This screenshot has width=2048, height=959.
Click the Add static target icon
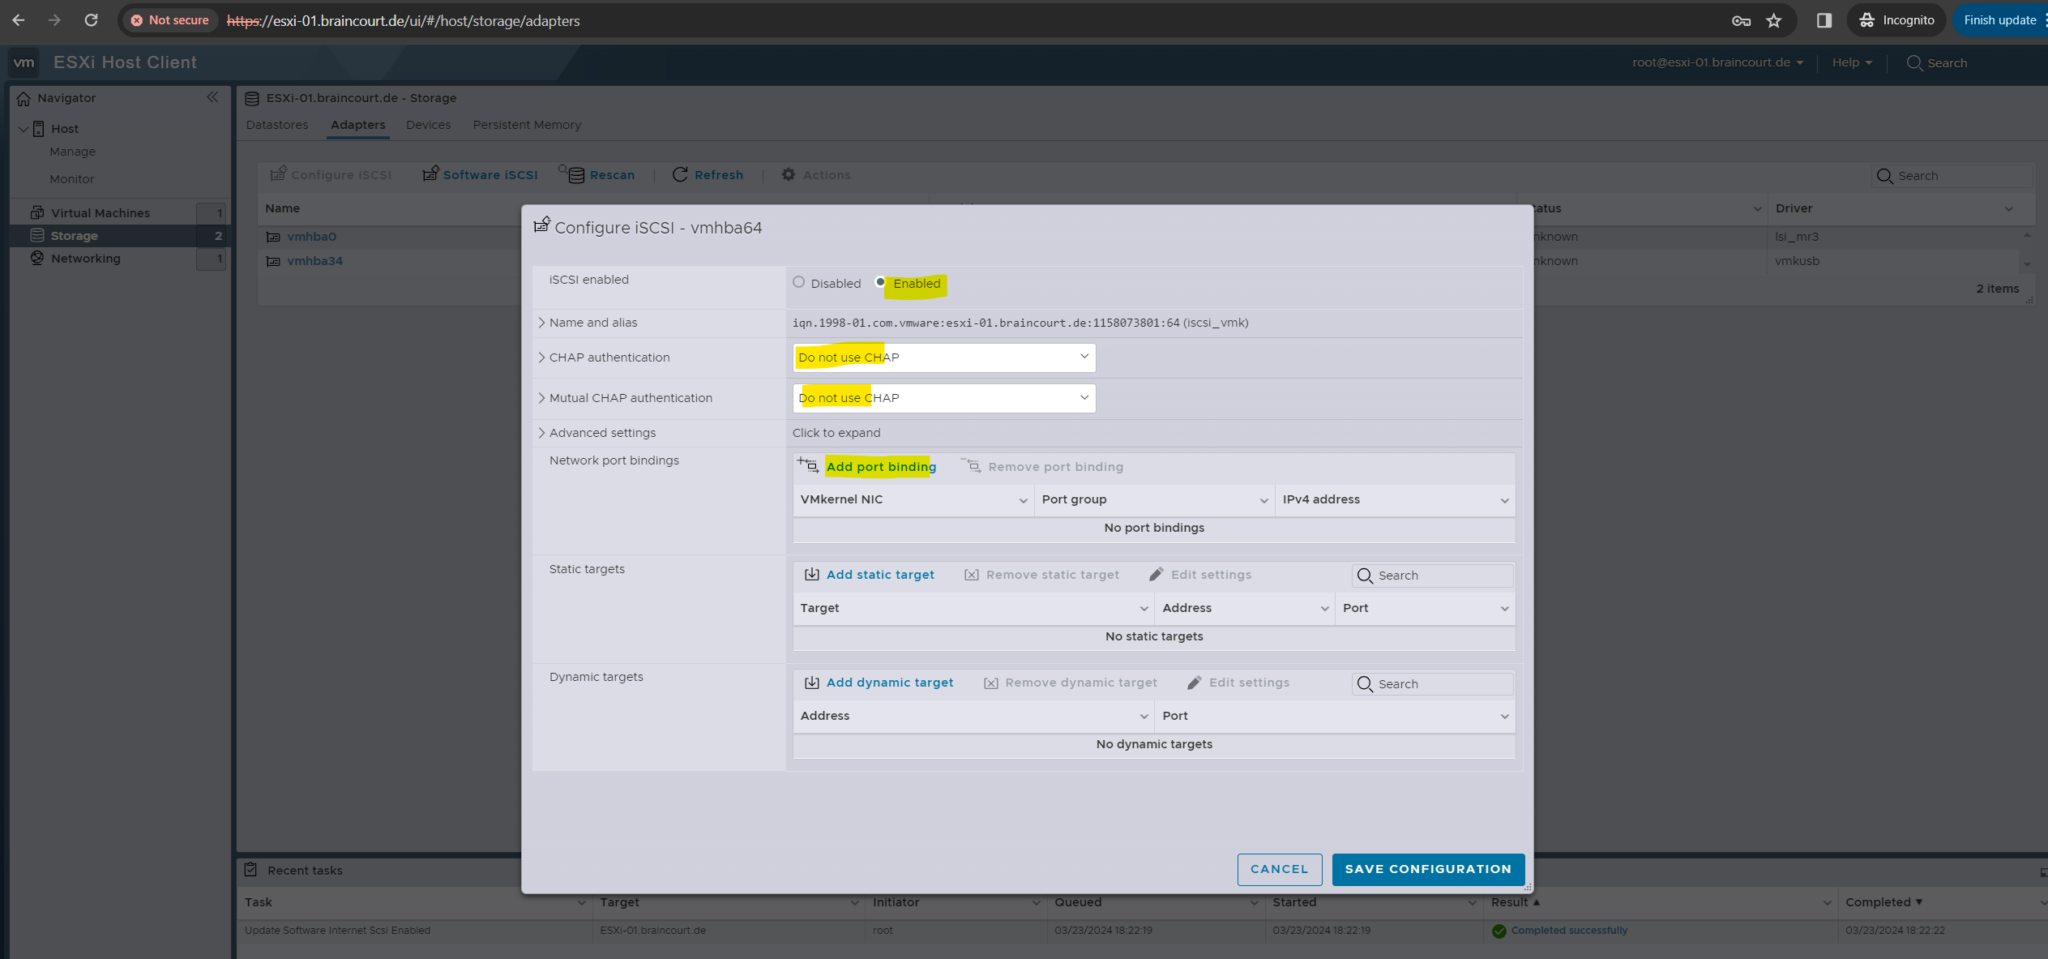812,574
